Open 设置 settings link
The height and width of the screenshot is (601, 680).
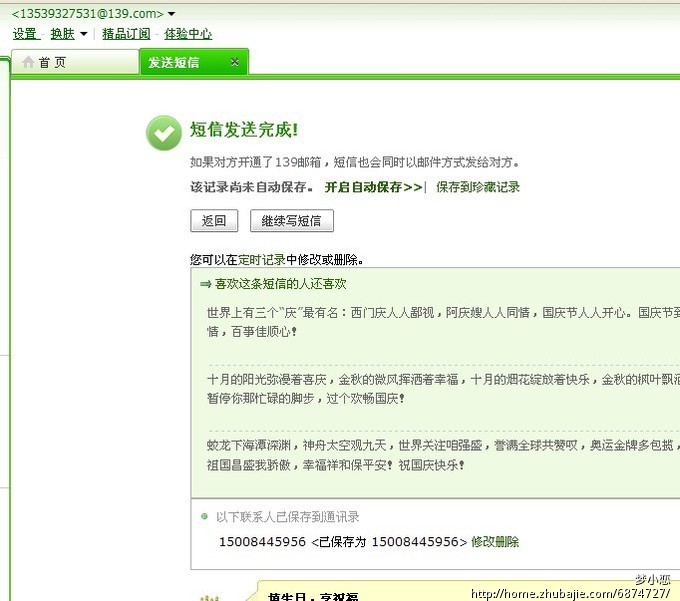25,34
